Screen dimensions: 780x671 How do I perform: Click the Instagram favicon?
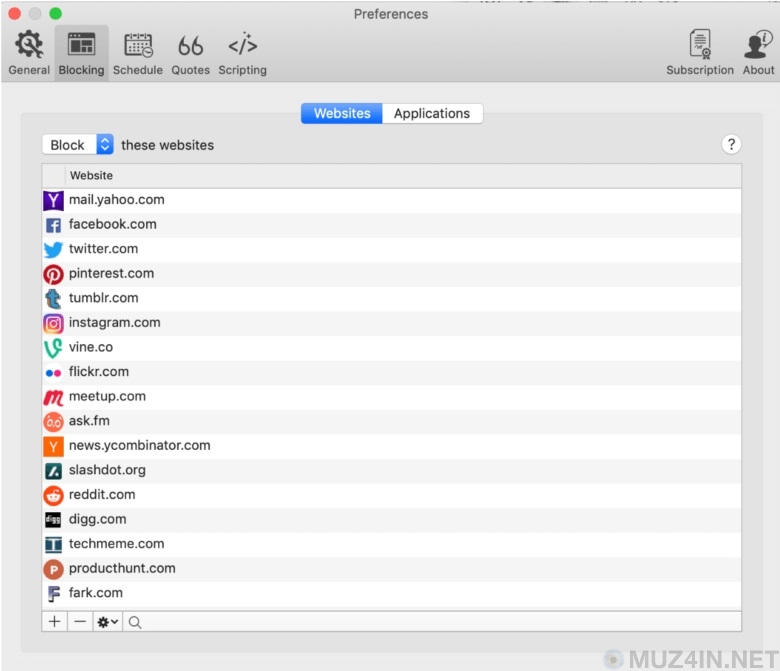click(x=53, y=323)
